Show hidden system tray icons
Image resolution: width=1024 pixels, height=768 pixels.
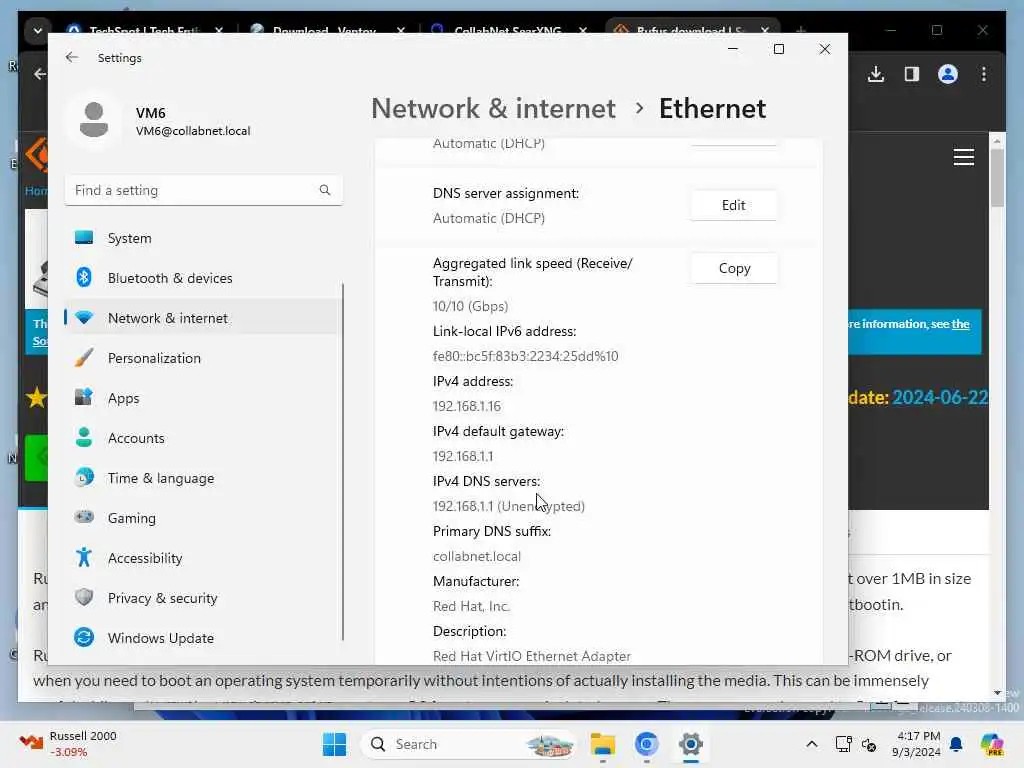coord(811,744)
